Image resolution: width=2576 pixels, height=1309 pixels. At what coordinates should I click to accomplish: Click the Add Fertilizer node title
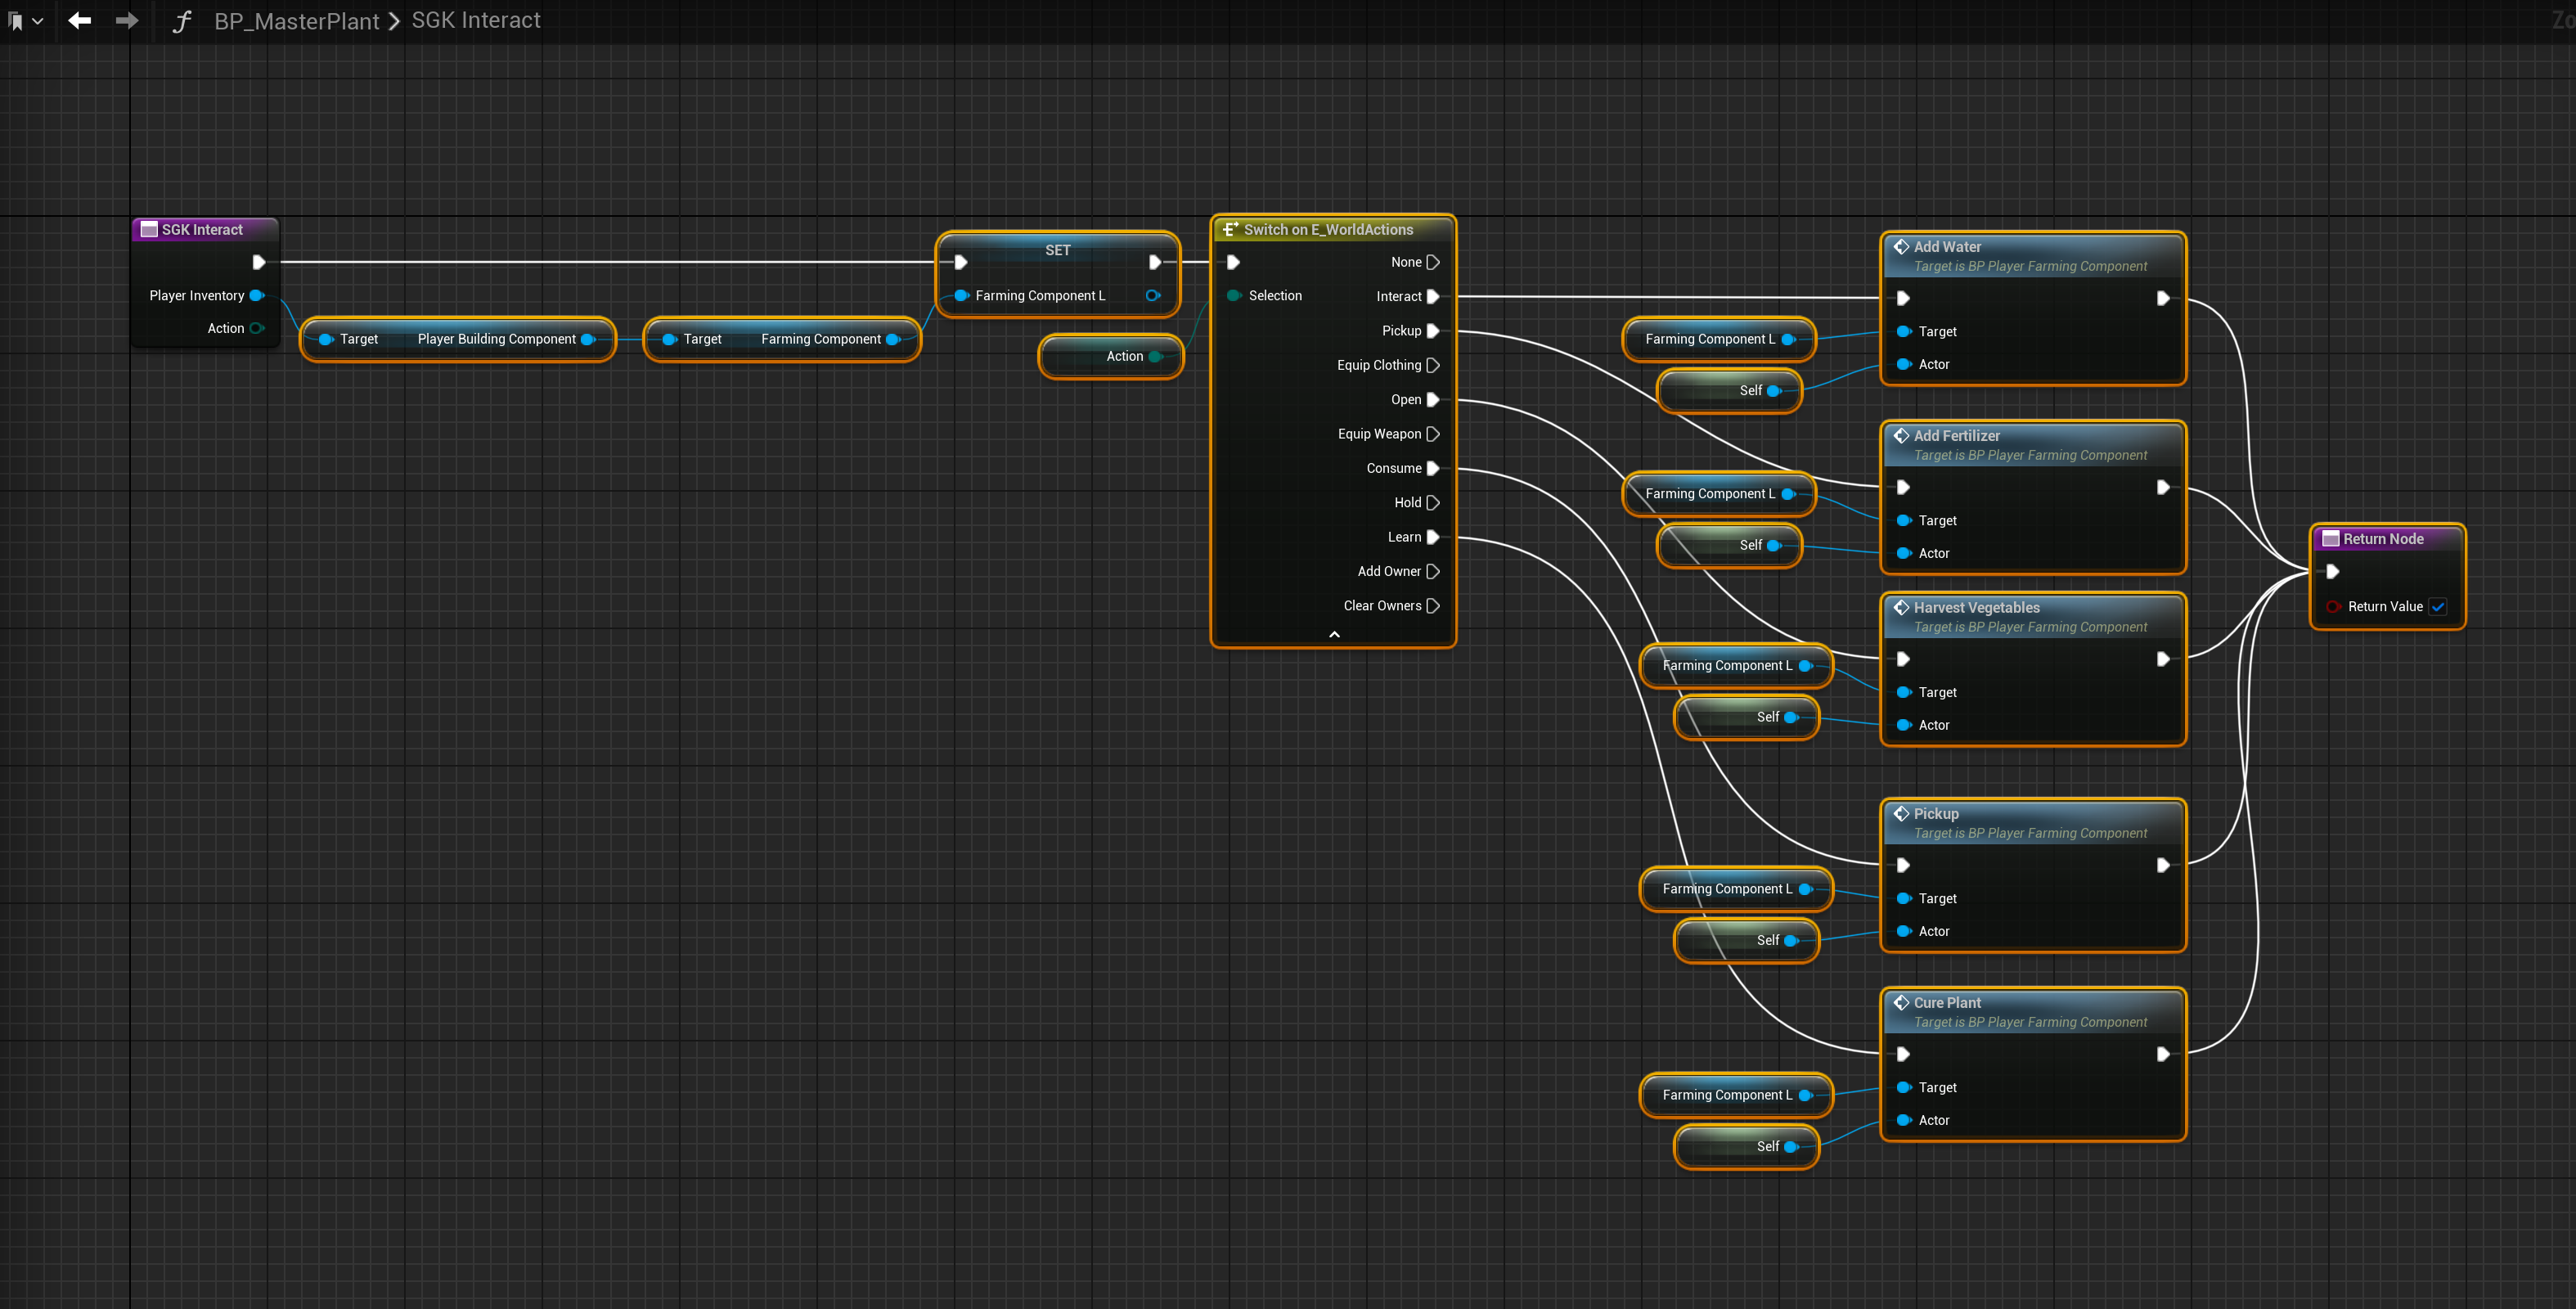point(1956,435)
